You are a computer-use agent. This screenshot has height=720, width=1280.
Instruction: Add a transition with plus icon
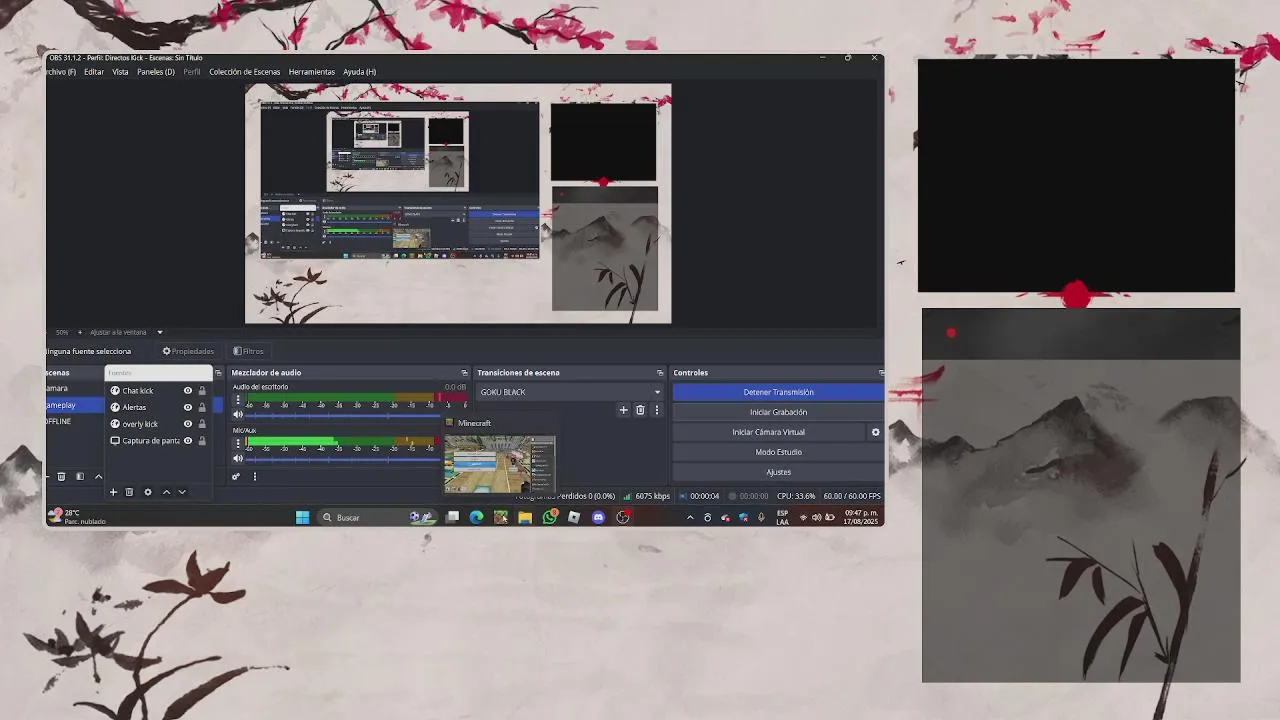pos(624,410)
